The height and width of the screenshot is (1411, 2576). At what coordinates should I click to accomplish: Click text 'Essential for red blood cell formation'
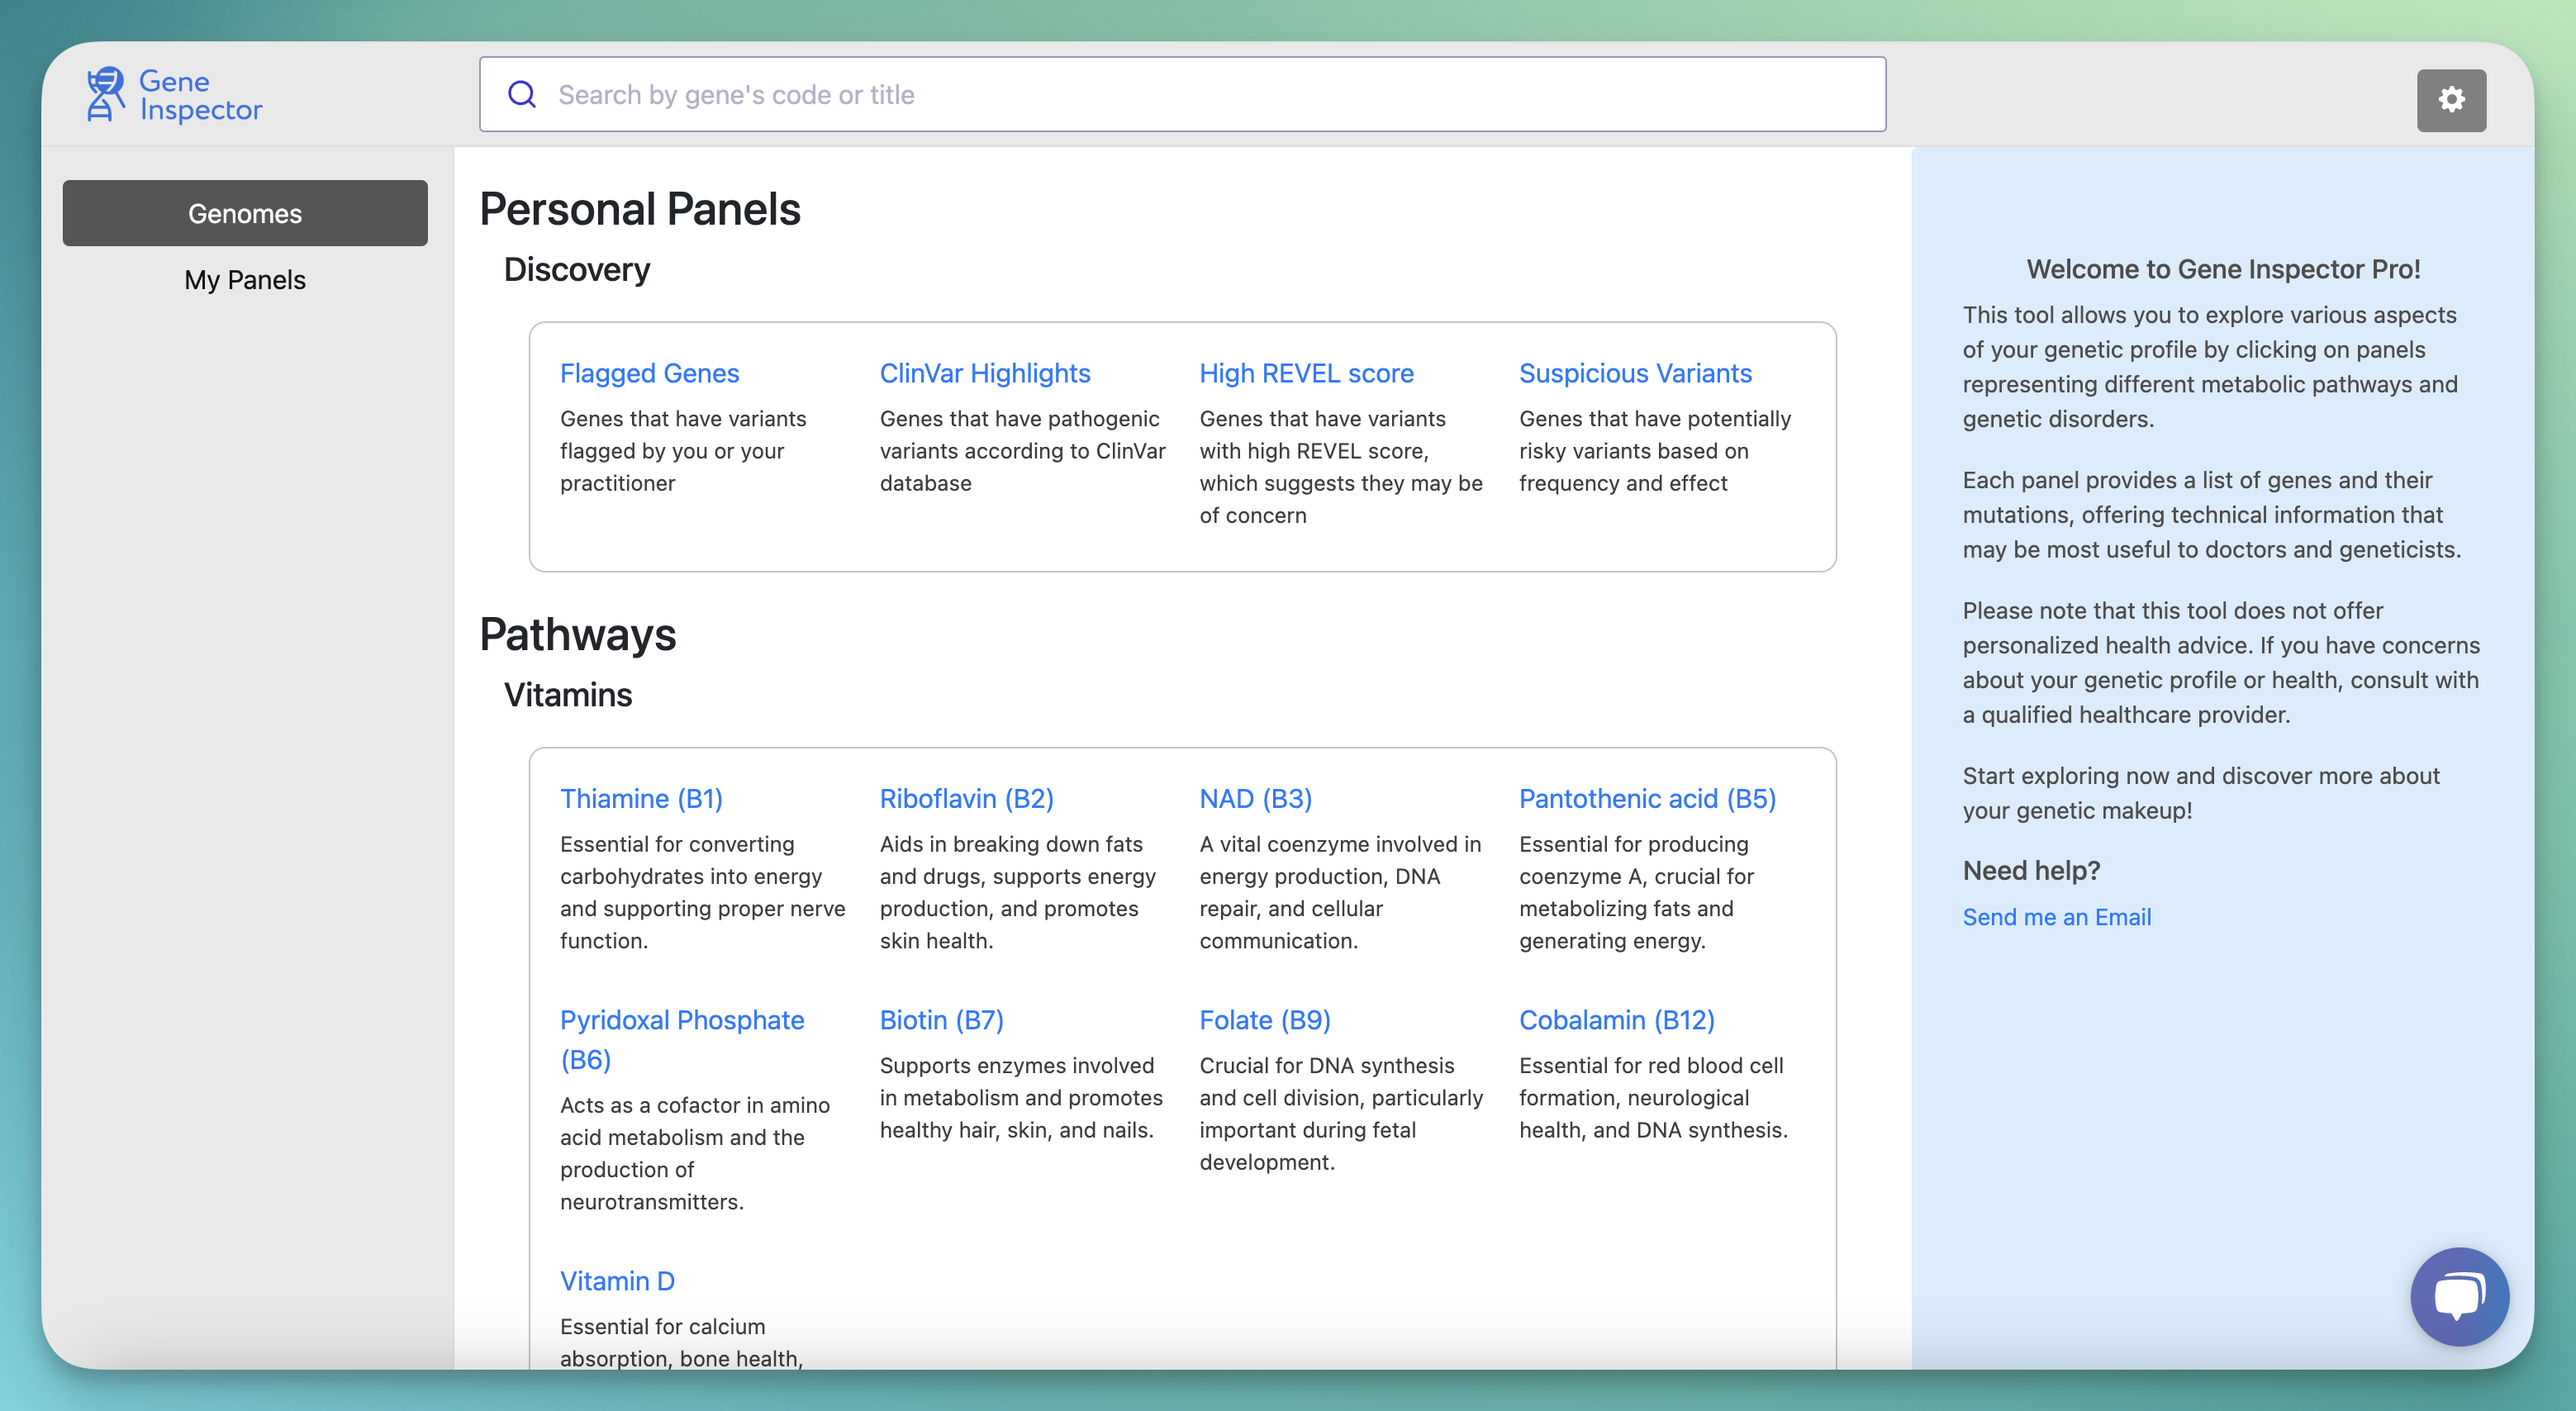click(1653, 1098)
